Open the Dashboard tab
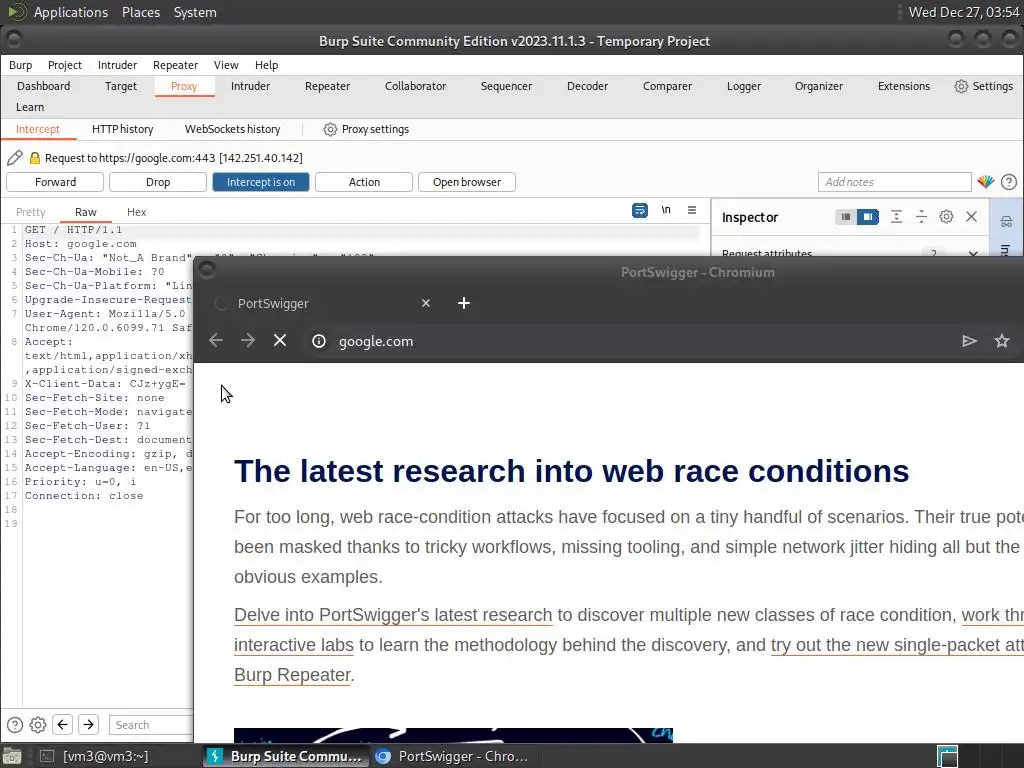Image resolution: width=1024 pixels, height=768 pixels. [x=43, y=86]
